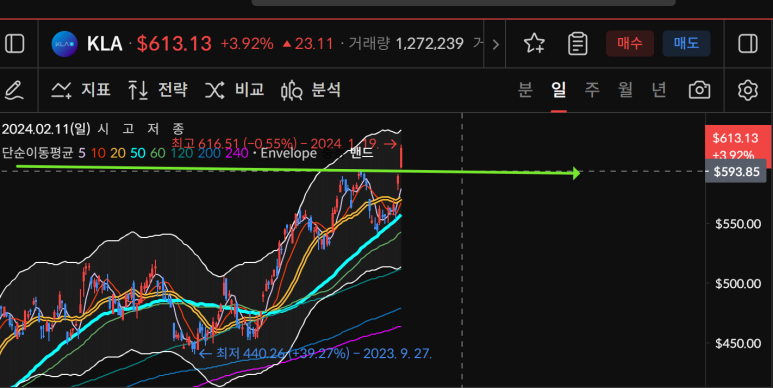Select the moving average 5 period
773x388 pixels.
(x=82, y=153)
